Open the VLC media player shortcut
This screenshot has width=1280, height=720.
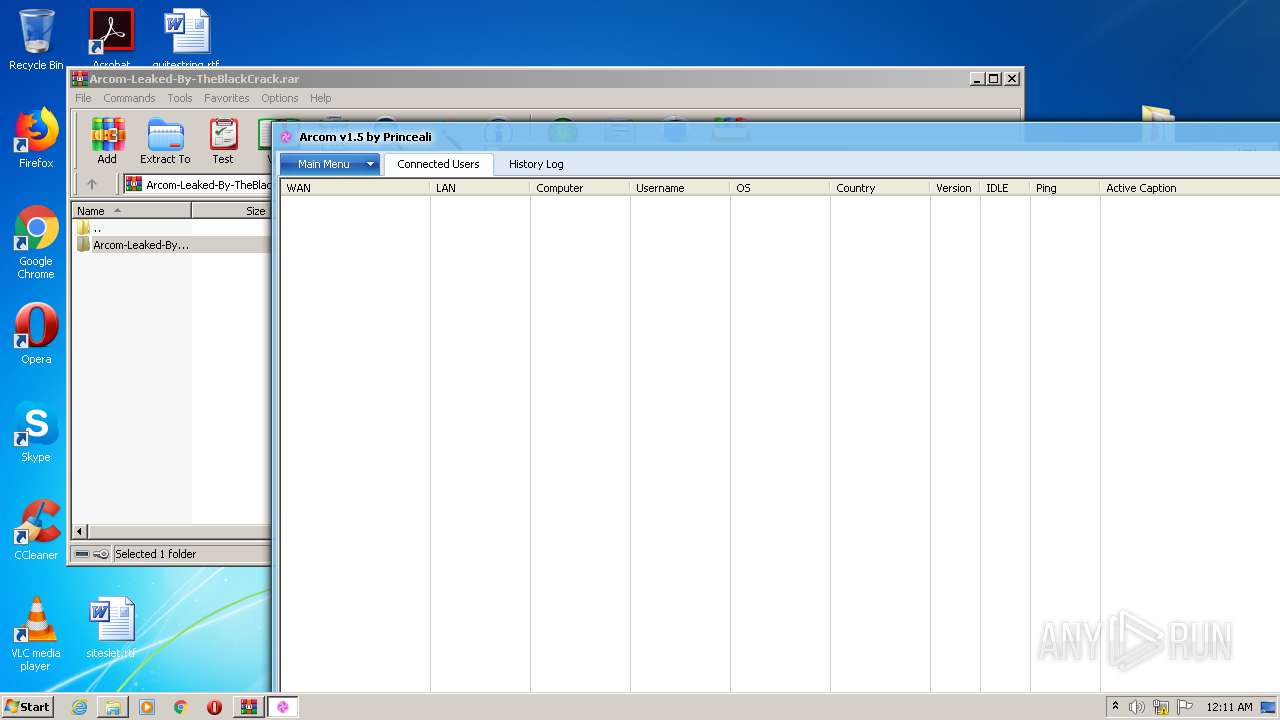36,634
